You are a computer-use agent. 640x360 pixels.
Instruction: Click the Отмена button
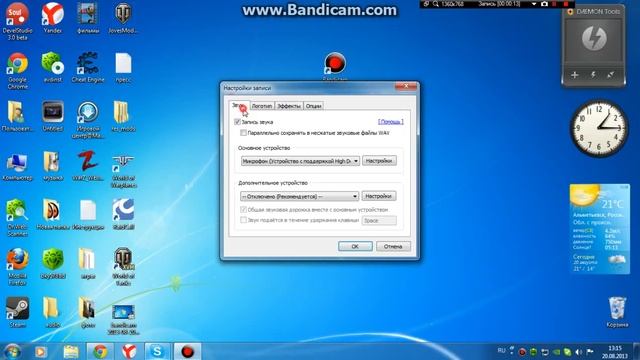393,246
